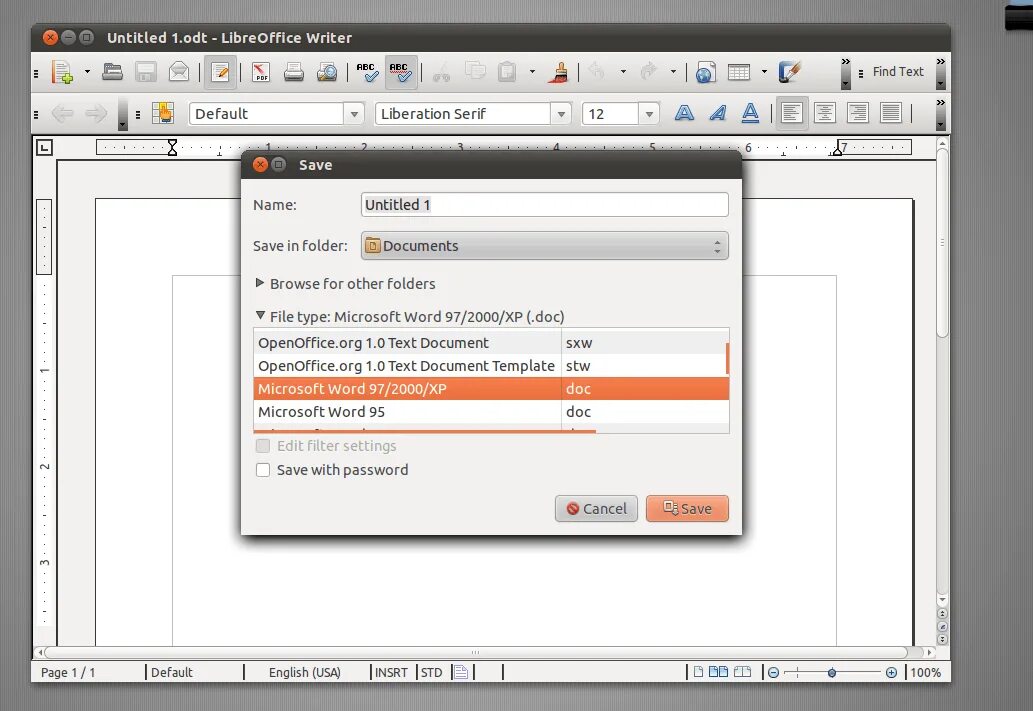
Task: Click the Print printer icon
Action: (x=294, y=72)
